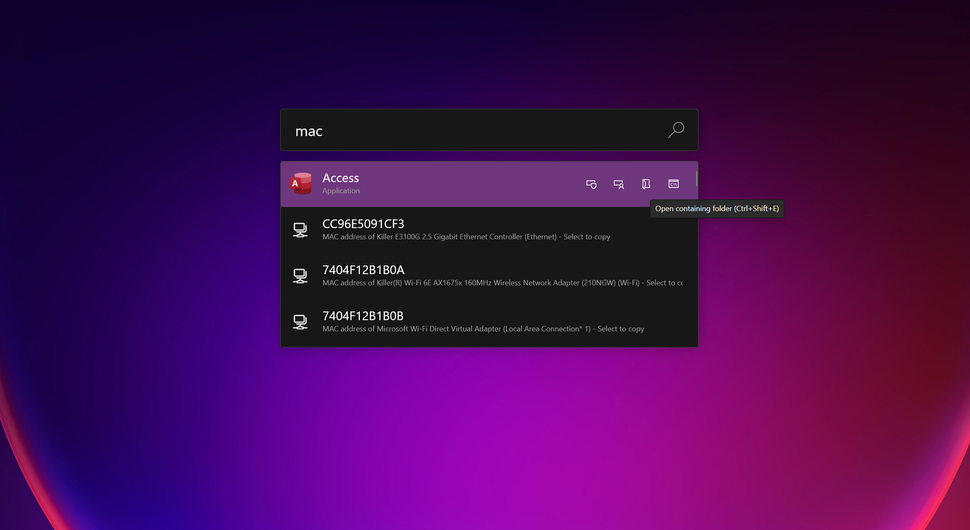This screenshot has width=970, height=530.
Task: Copy the MAC address CC96E5091CF3
Action: pos(363,224)
